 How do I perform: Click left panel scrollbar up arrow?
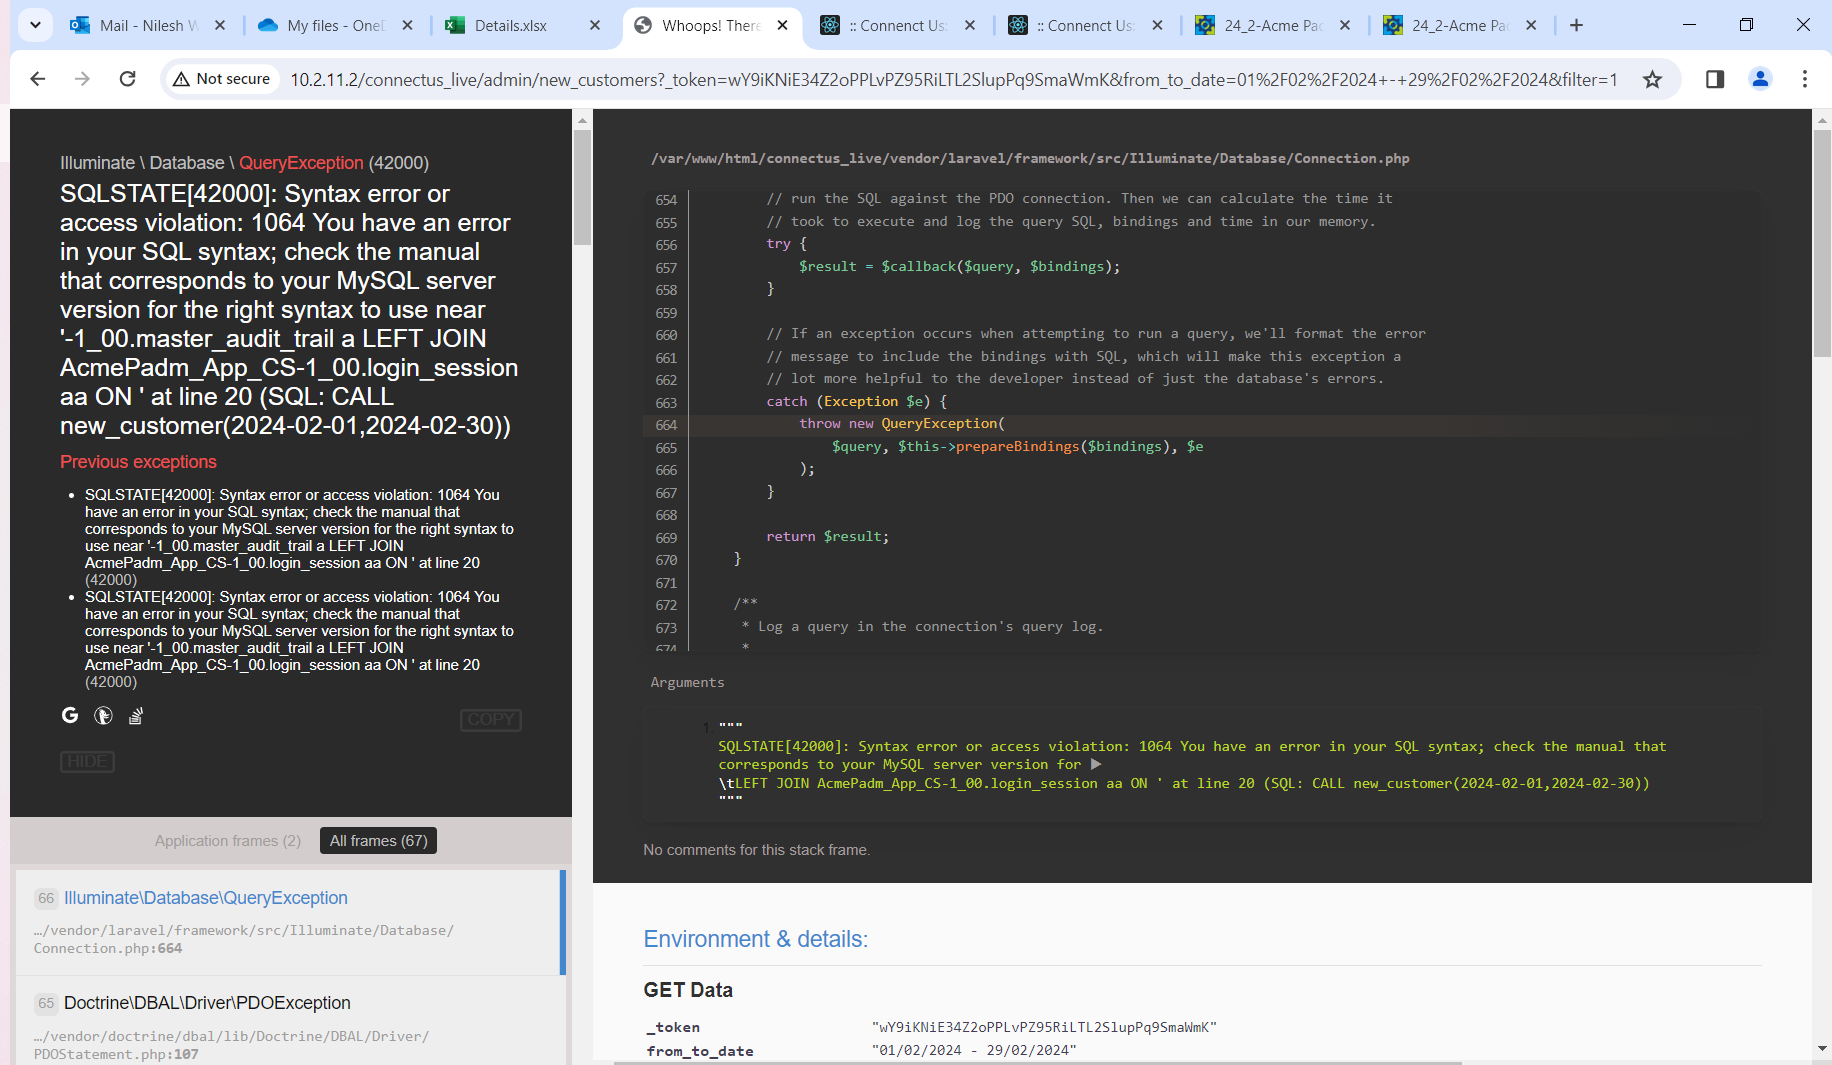click(x=582, y=120)
